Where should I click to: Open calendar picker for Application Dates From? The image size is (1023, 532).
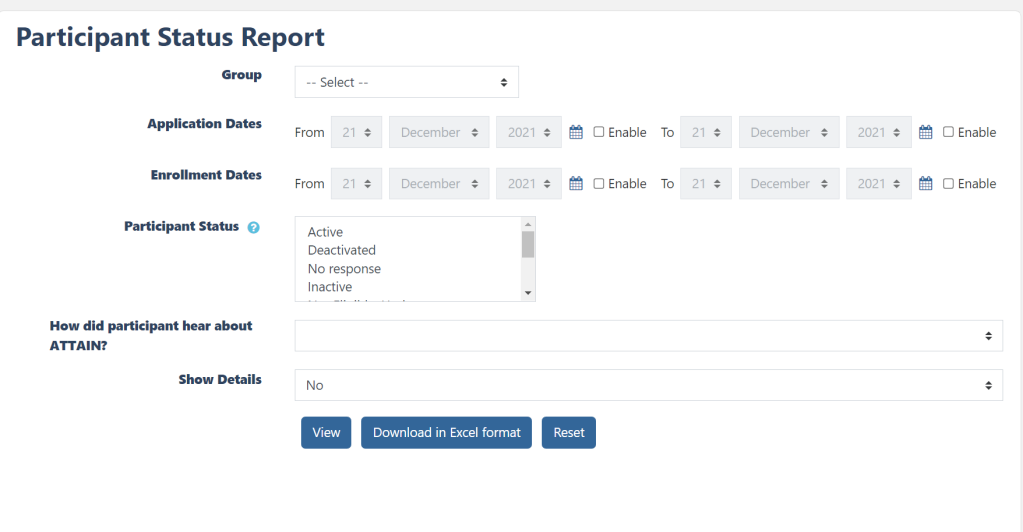576,132
